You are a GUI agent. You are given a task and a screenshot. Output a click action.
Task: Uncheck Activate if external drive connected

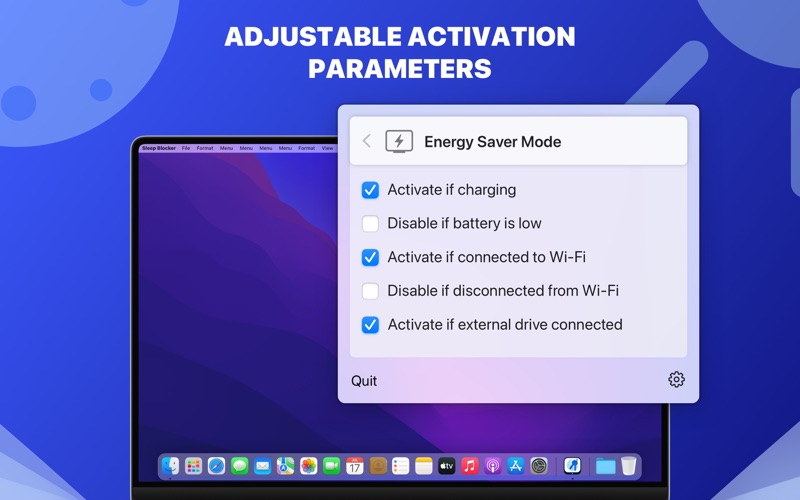(370, 324)
